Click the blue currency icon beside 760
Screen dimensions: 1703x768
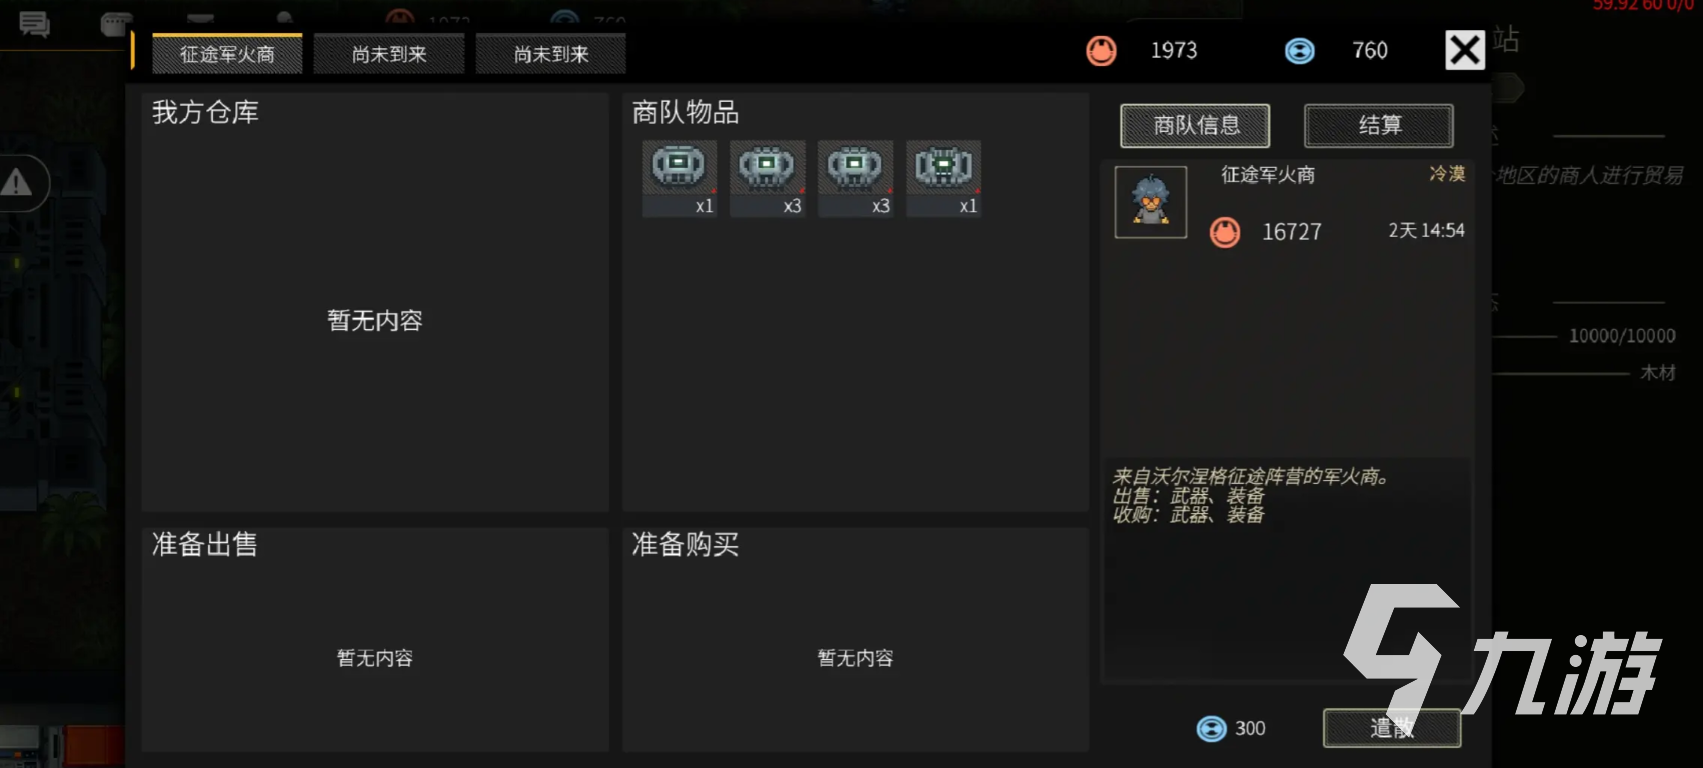pyautogui.click(x=1300, y=50)
